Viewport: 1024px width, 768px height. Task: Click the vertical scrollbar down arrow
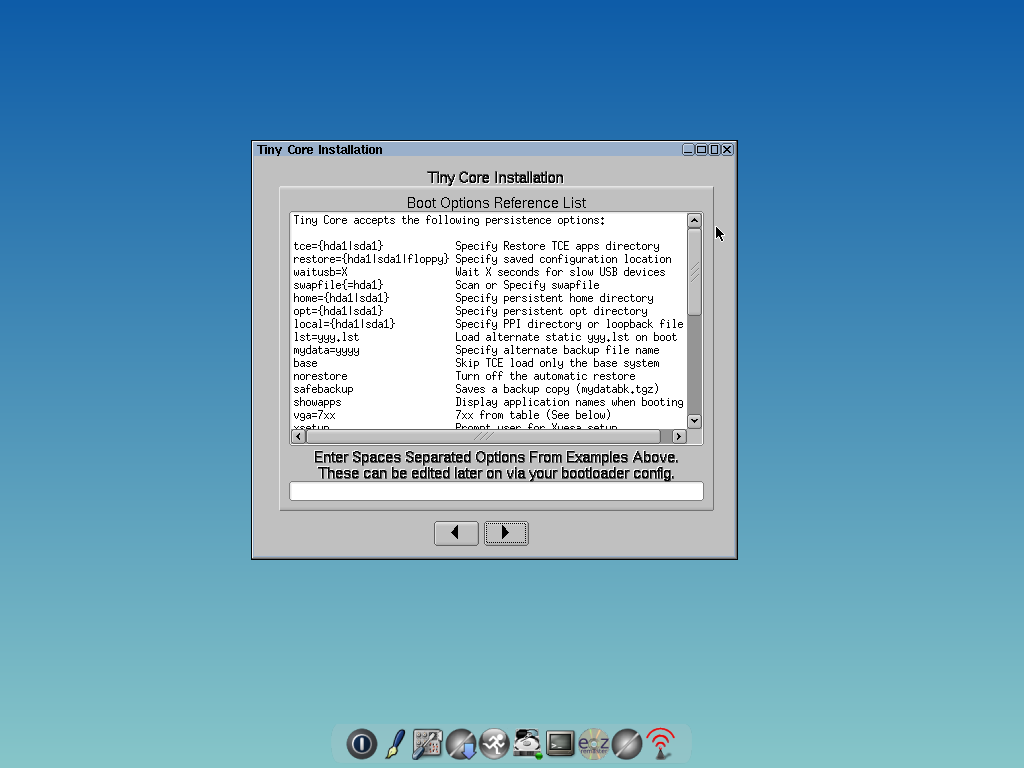click(694, 421)
